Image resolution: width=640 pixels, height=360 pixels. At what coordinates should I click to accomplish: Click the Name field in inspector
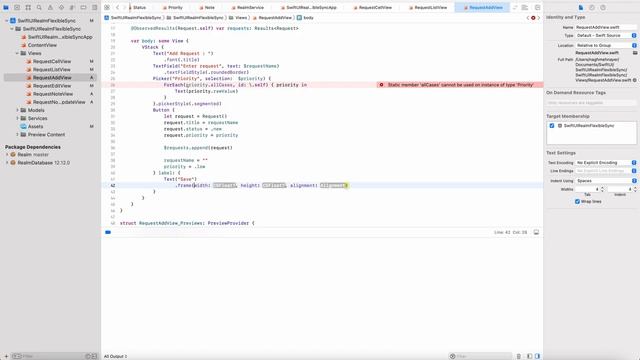tap(606, 27)
